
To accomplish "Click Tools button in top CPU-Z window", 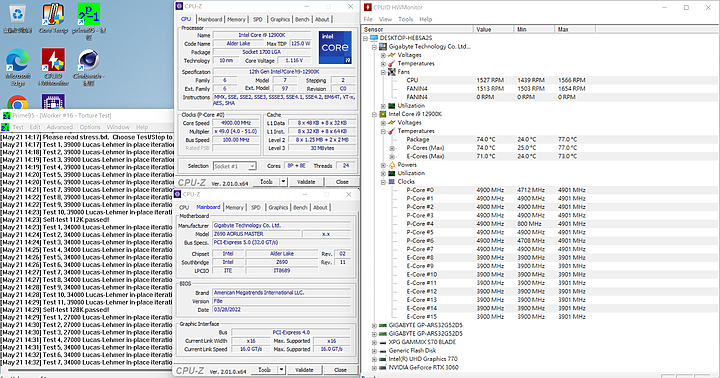I will [x=266, y=182].
